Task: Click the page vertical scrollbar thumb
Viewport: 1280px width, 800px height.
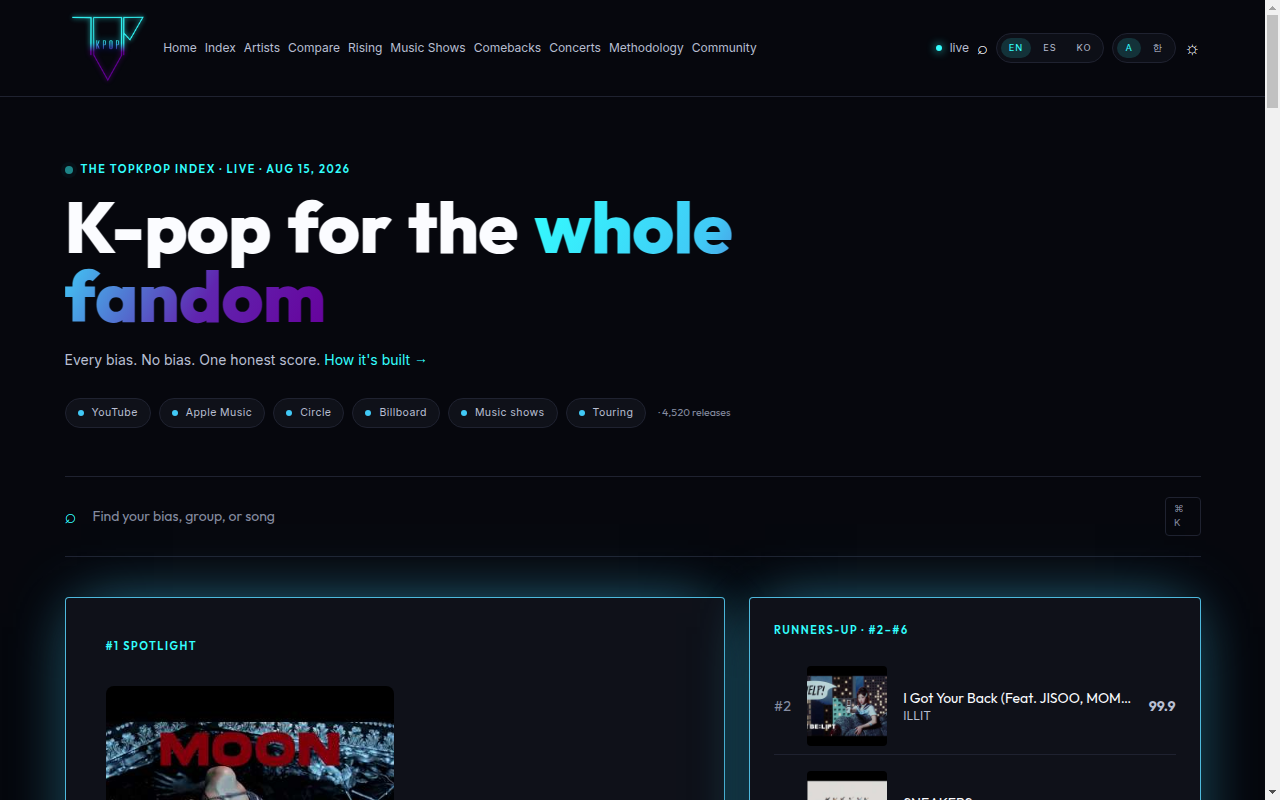Action: (1272, 60)
